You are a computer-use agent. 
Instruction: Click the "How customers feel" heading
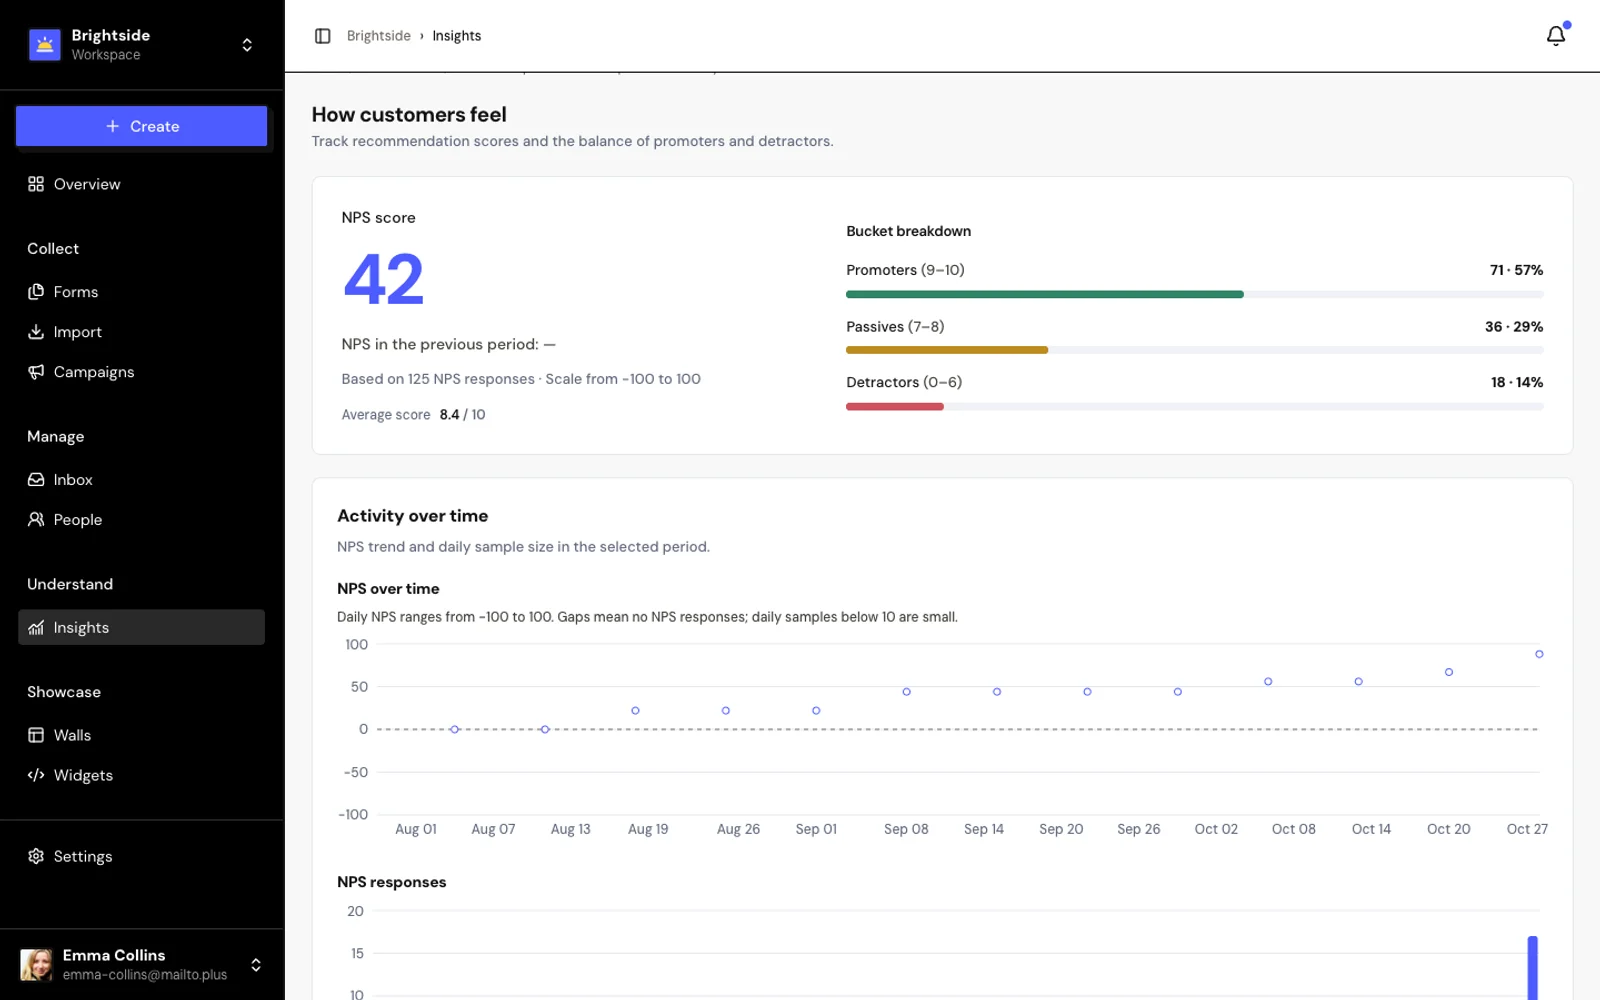click(409, 115)
